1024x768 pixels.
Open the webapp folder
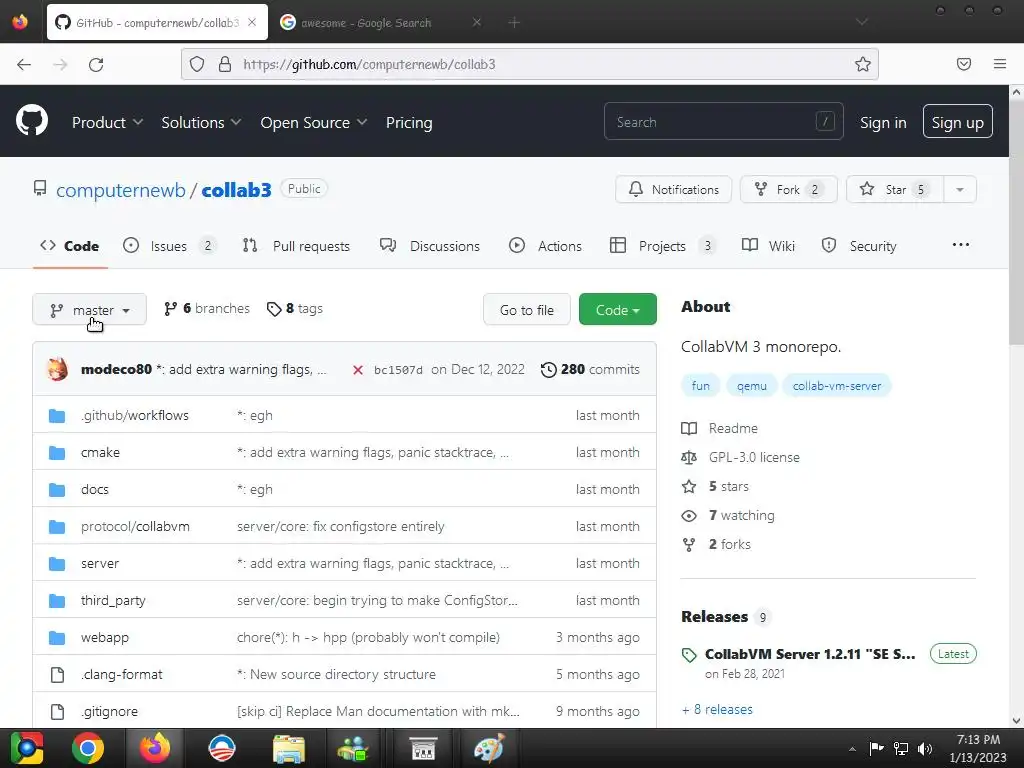coord(104,637)
